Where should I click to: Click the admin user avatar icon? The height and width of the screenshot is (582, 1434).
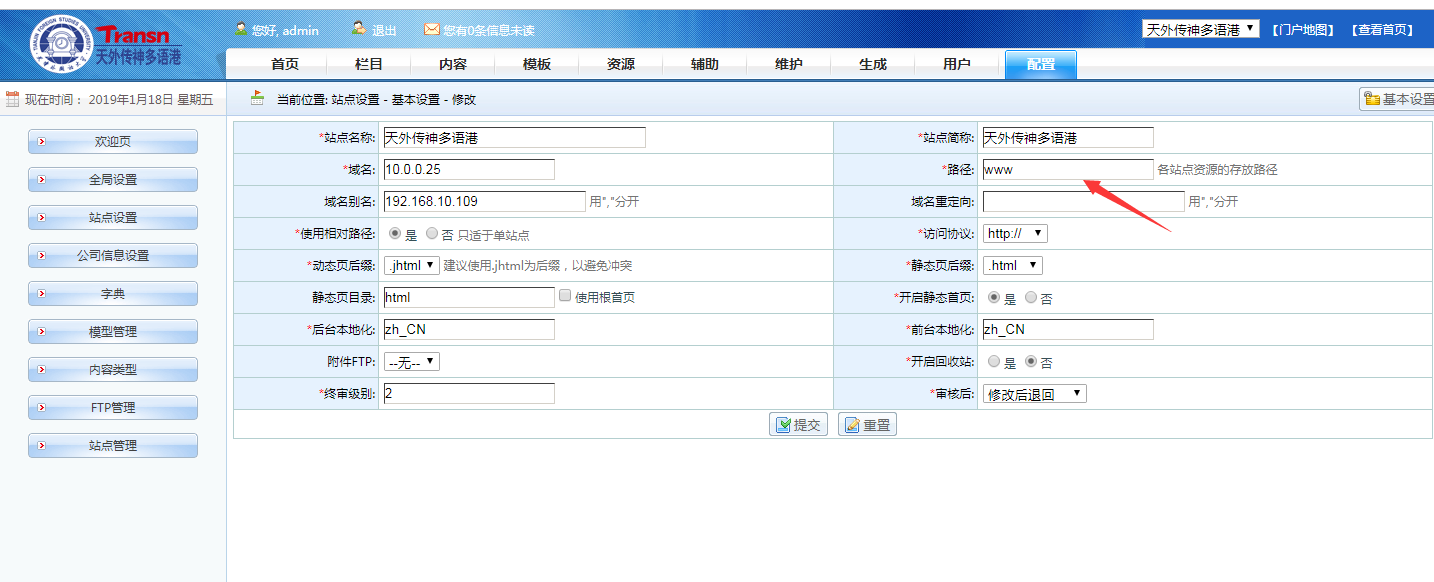[241, 29]
